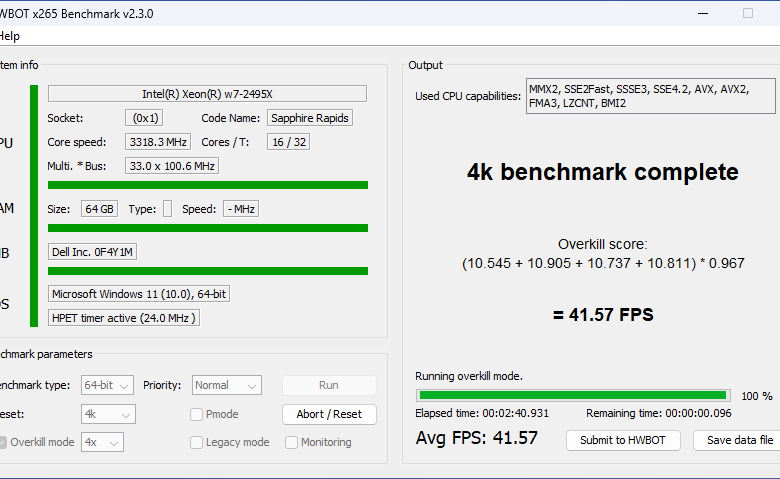Click the 64 GB memory size field
Image resolution: width=780 pixels, height=479 pixels.
point(99,209)
